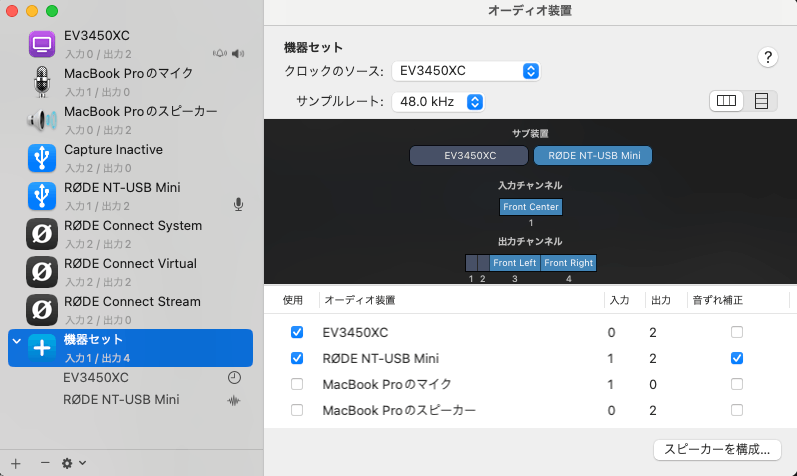This screenshot has width=797, height=476.
Task: Click the RØDE Connect Stream icon
Action: click(42, 310)
